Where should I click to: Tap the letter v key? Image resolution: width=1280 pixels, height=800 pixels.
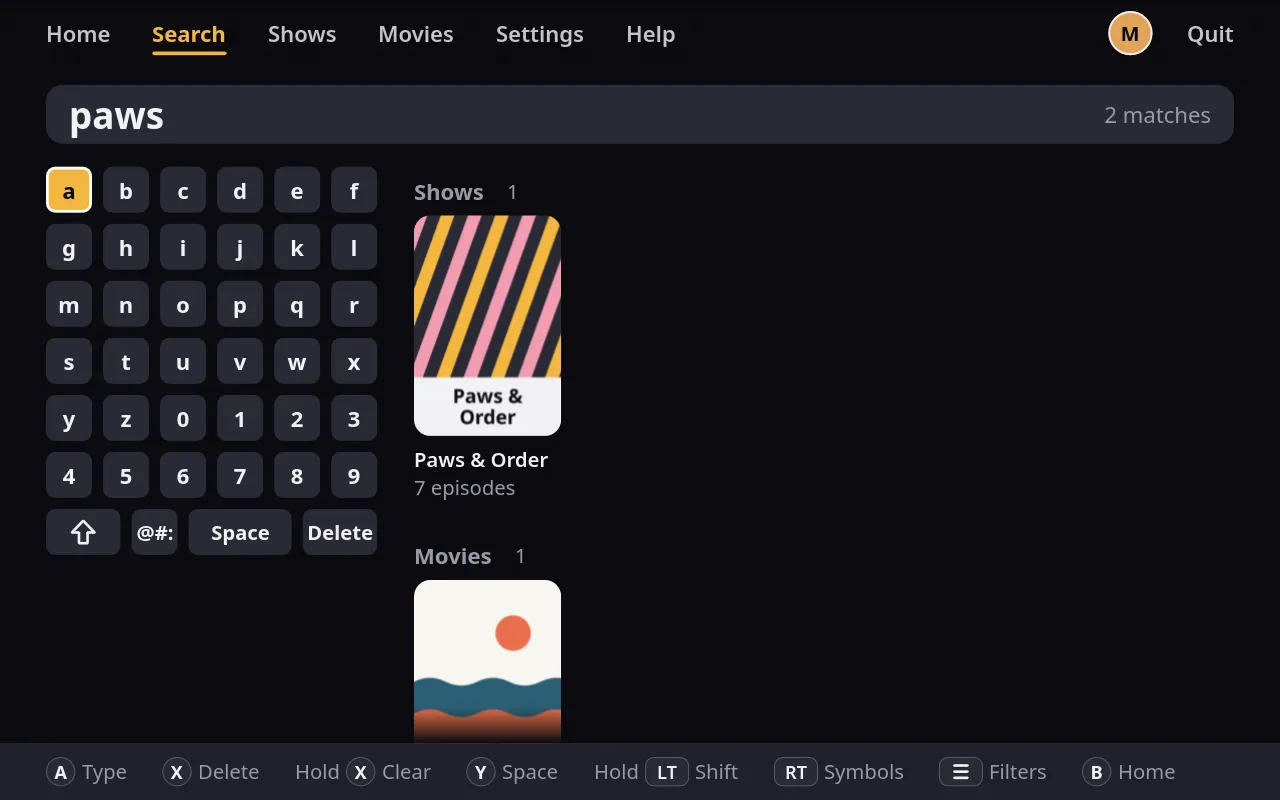click(x=240, y=361)
